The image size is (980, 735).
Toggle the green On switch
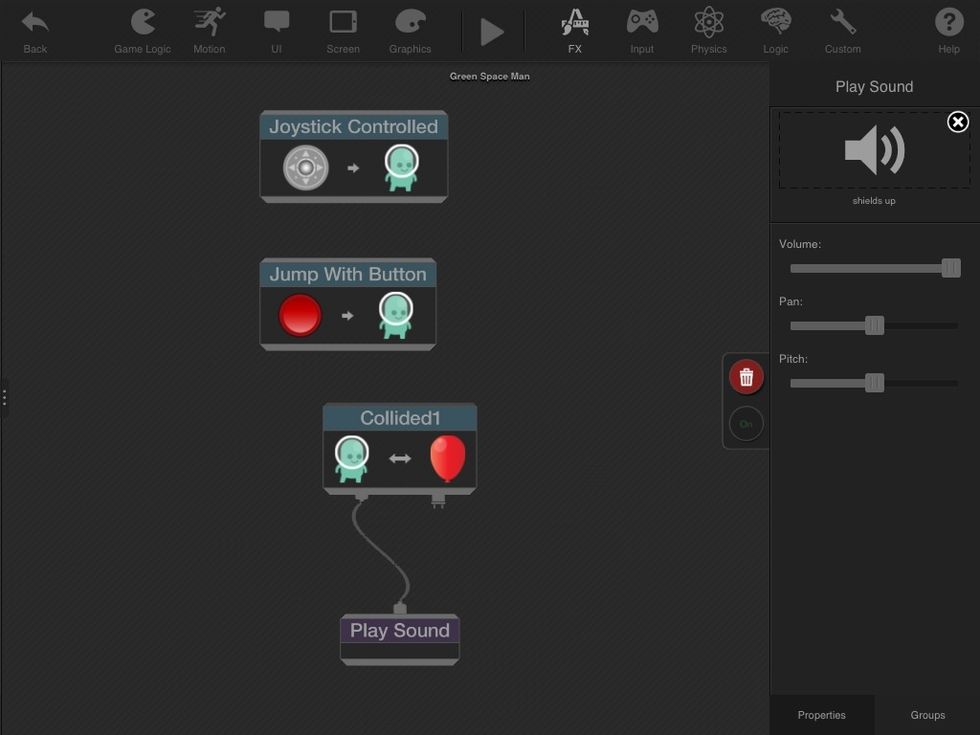pyautogui.click(x=746, y=424)
